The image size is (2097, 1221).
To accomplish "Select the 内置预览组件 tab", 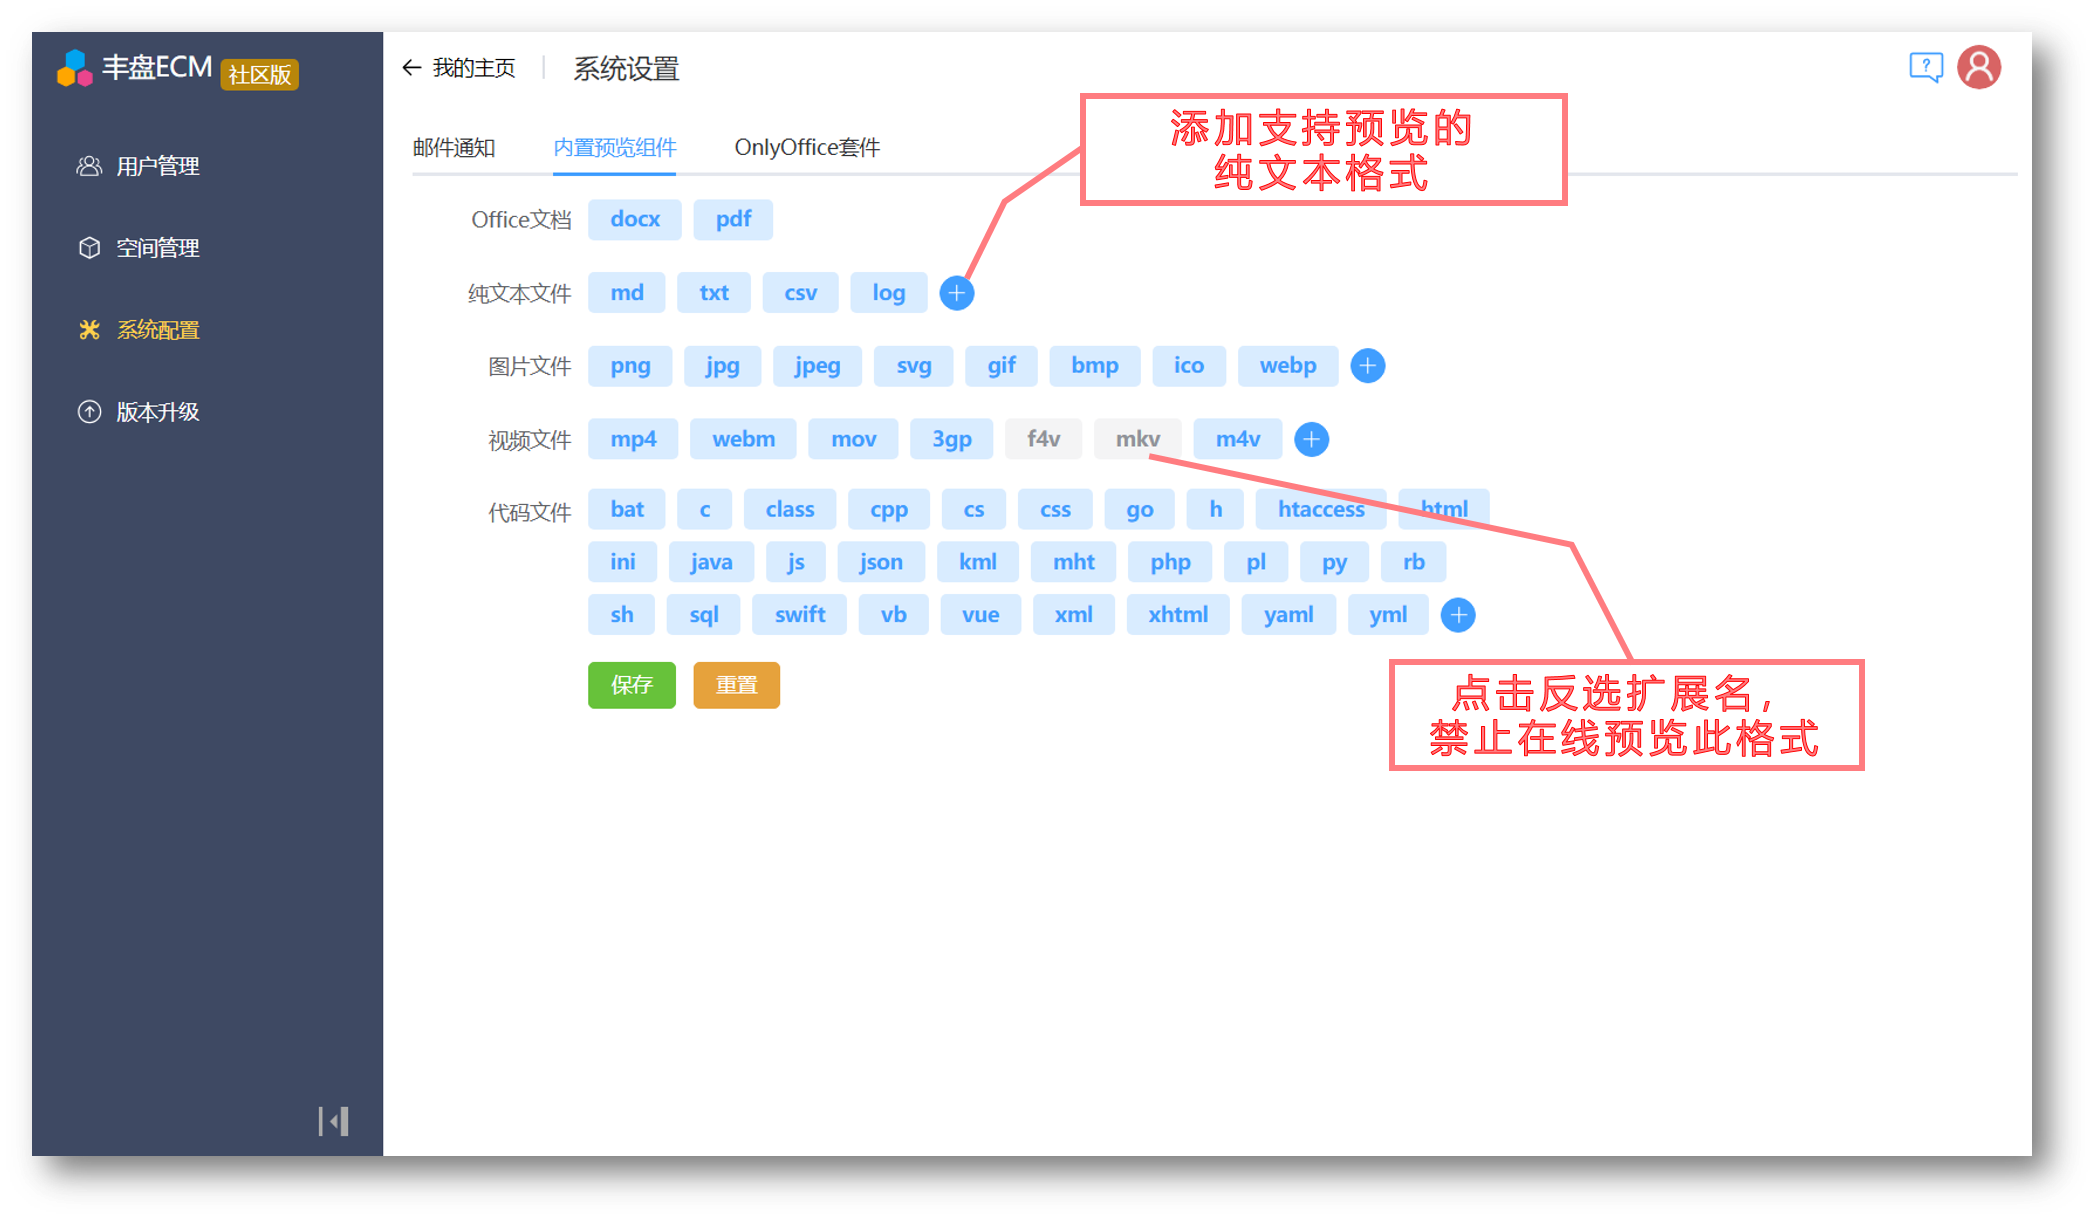I will tap(614, 148).
